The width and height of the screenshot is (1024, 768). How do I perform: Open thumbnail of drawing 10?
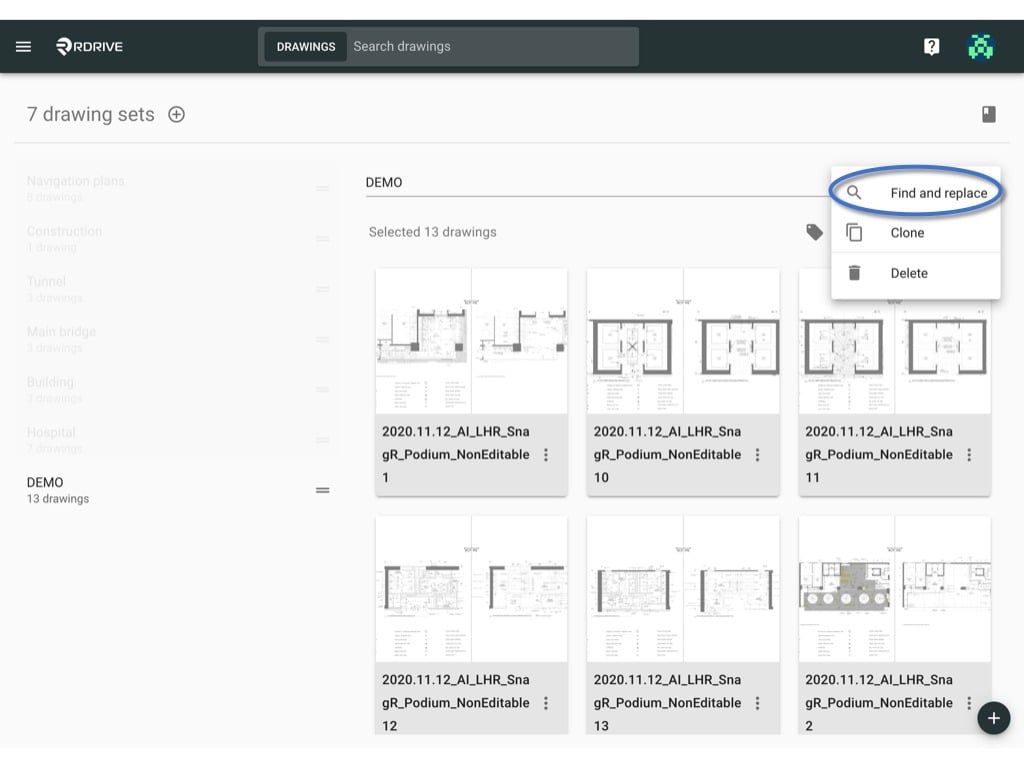click(x=683, y=341)
